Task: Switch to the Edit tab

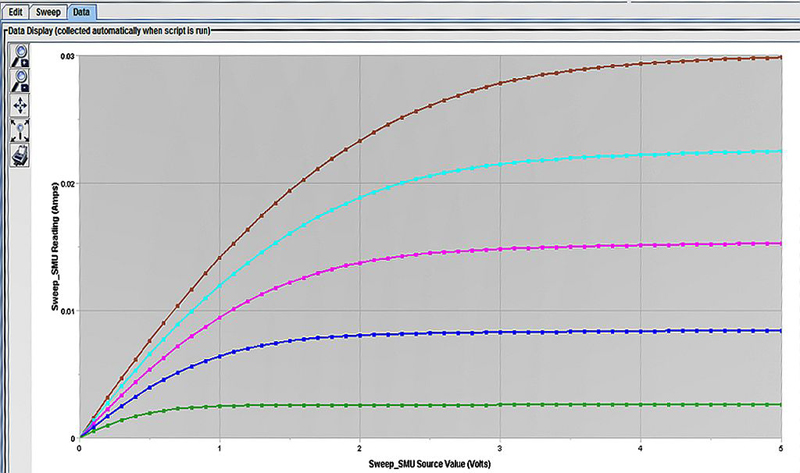Action: 15,12
